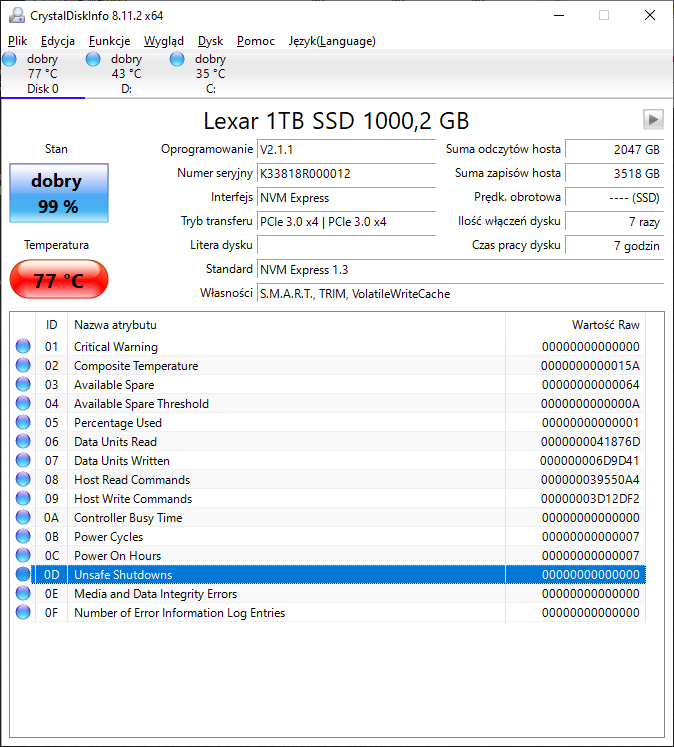Click raw value 00000003D12DF2

click(590, 499)
